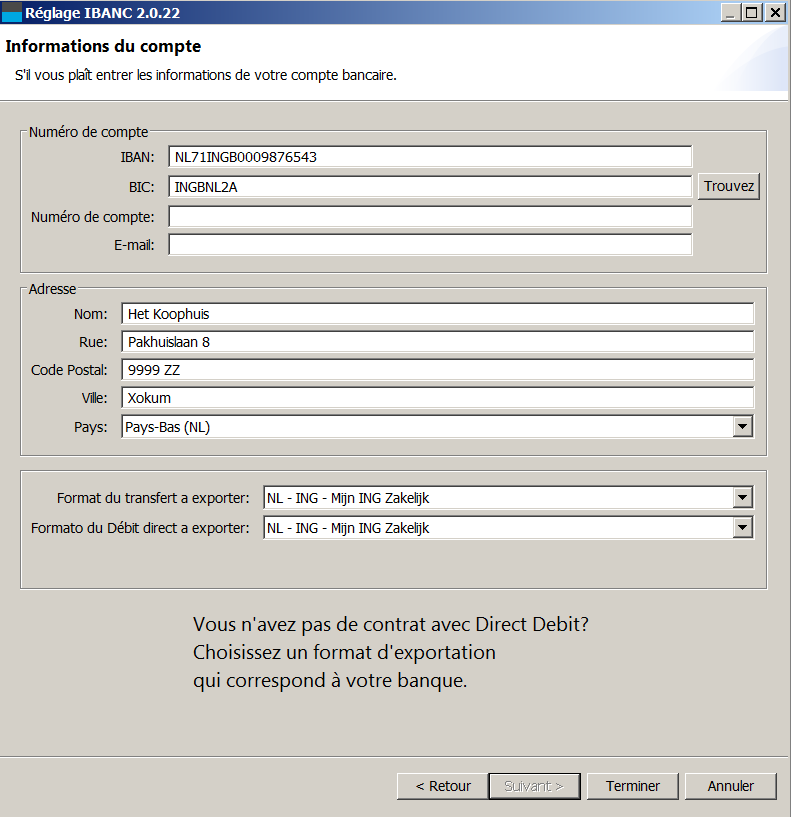Open the Formato du Débit direct dropdown
This screenshot has height=817, width=791.
tap(743, 528)
